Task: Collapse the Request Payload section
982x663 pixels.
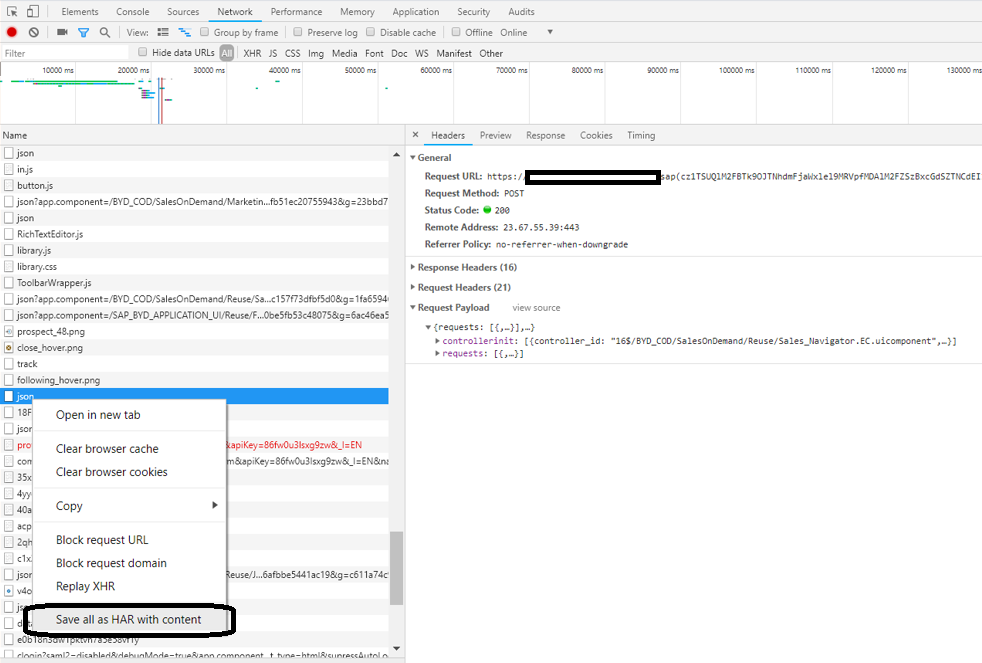Action: click(413, 307)
